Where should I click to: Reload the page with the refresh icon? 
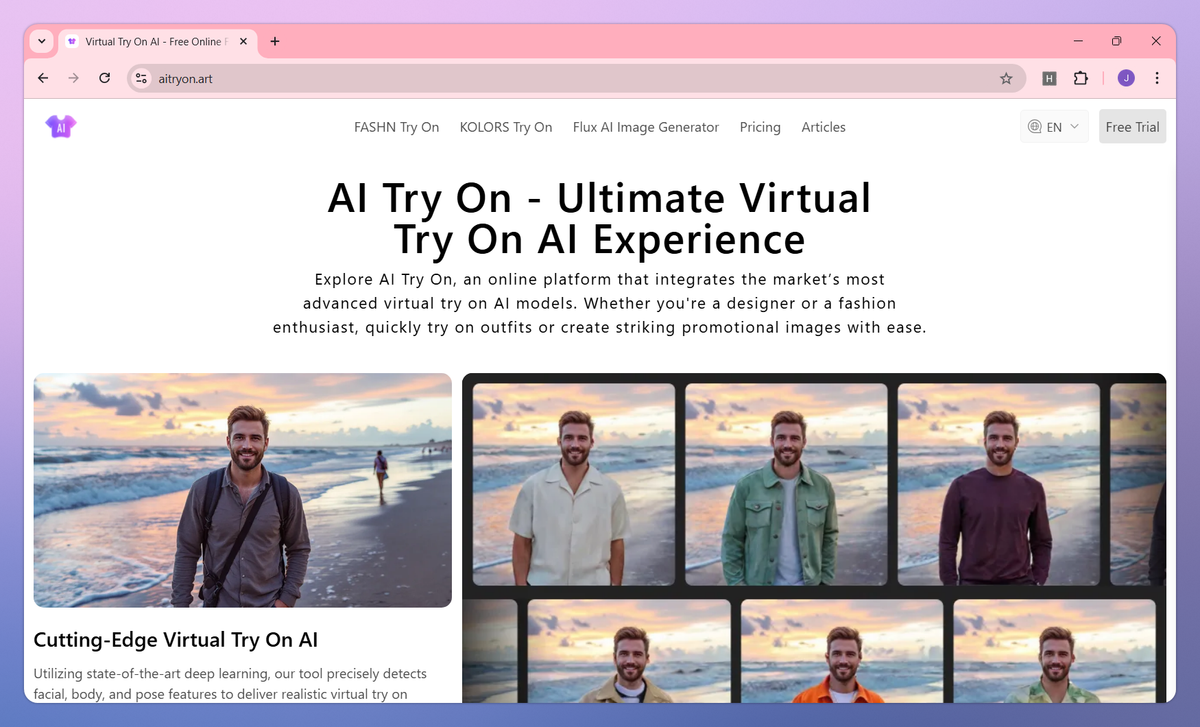pyautogui.click(x=104, y=78)
